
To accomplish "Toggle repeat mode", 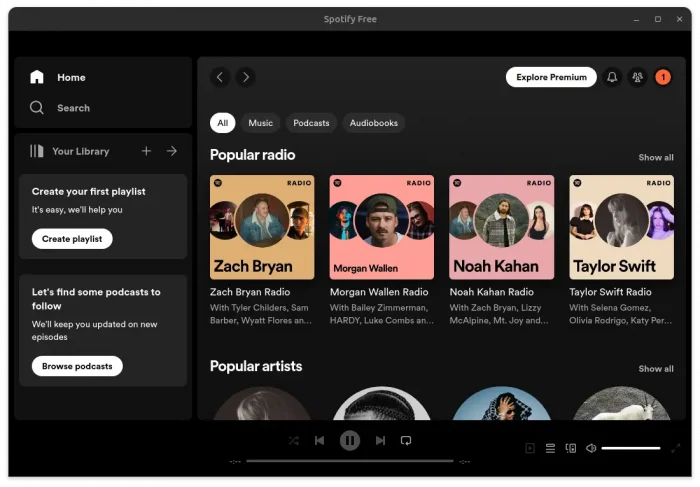I will [406, 440].
